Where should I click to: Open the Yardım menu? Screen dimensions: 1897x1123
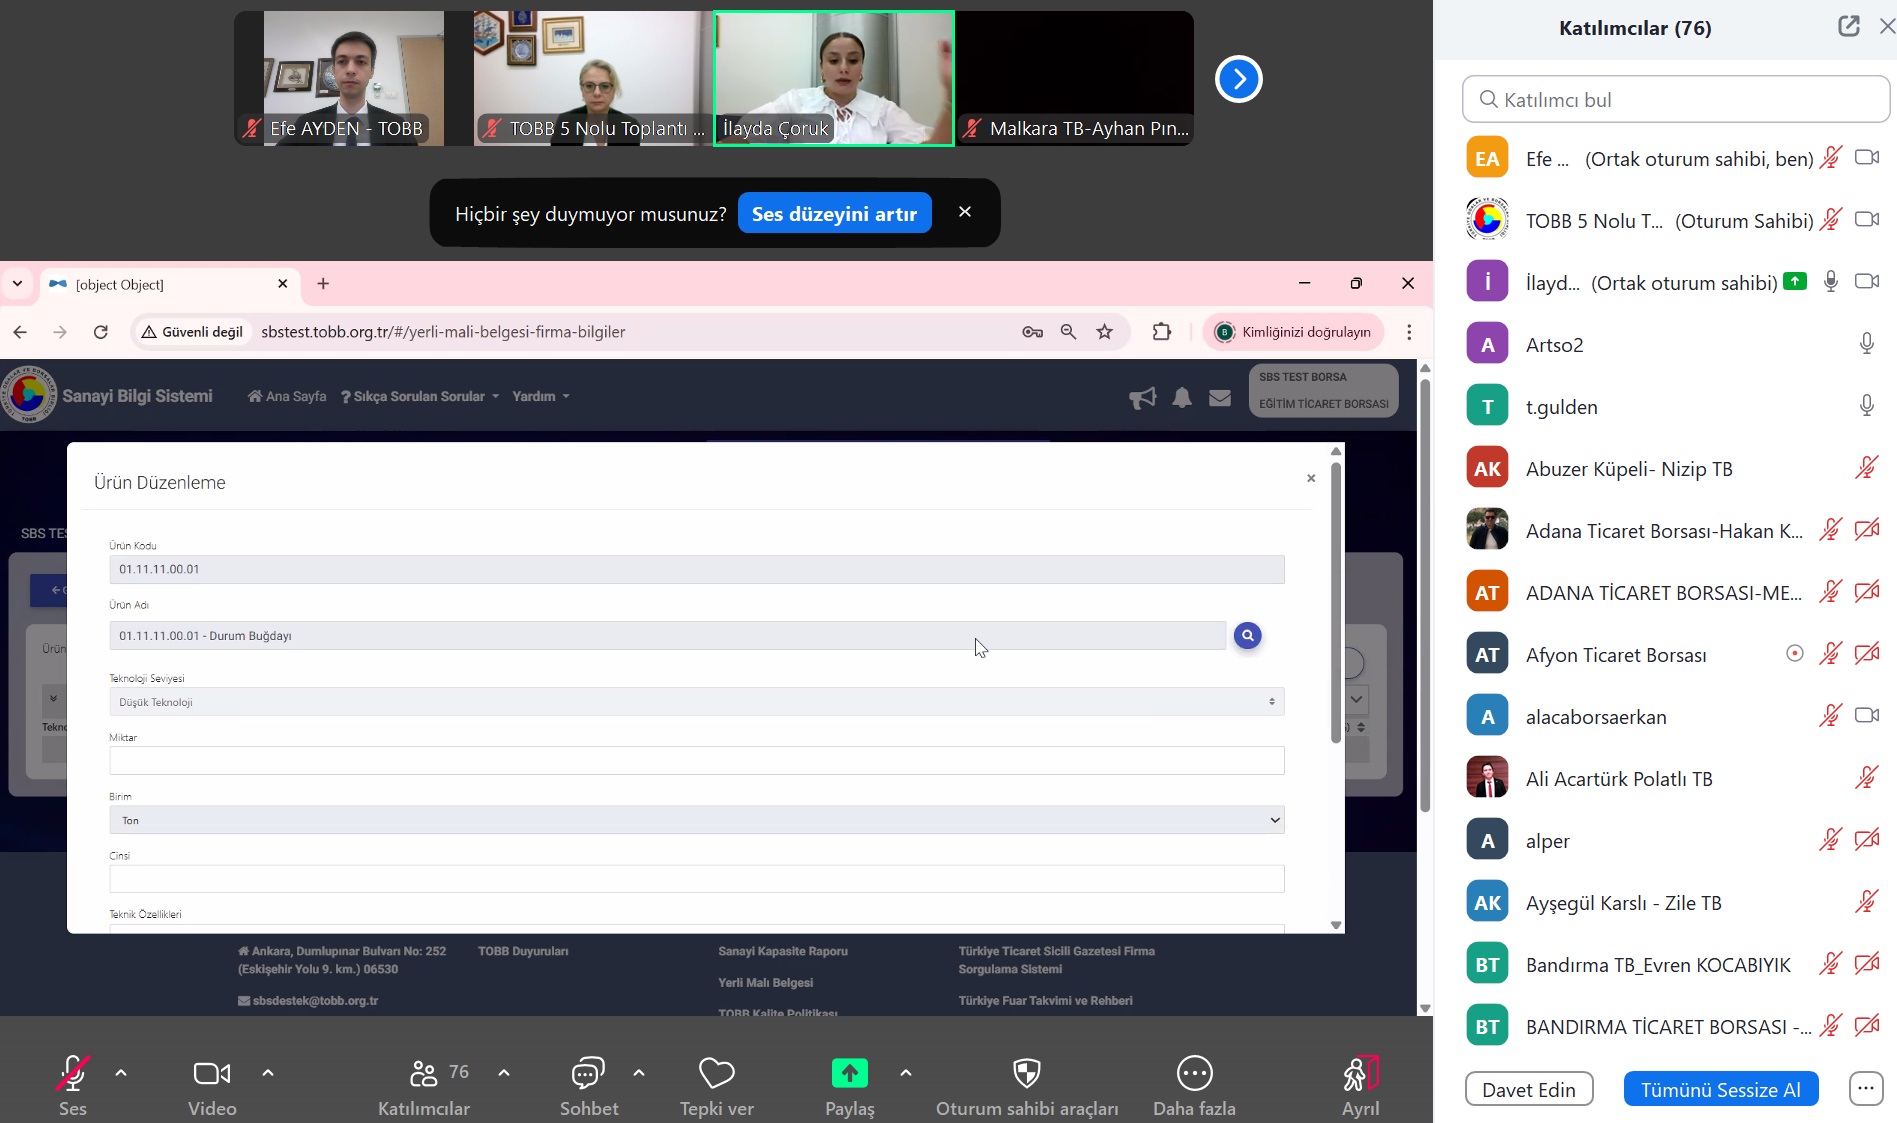tap(541, 397)
